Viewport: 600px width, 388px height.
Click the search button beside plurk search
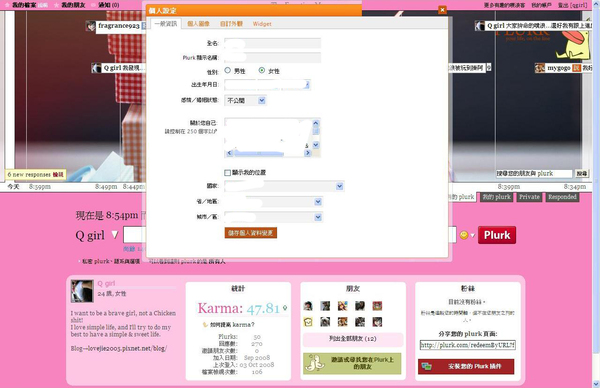[582, 174]
